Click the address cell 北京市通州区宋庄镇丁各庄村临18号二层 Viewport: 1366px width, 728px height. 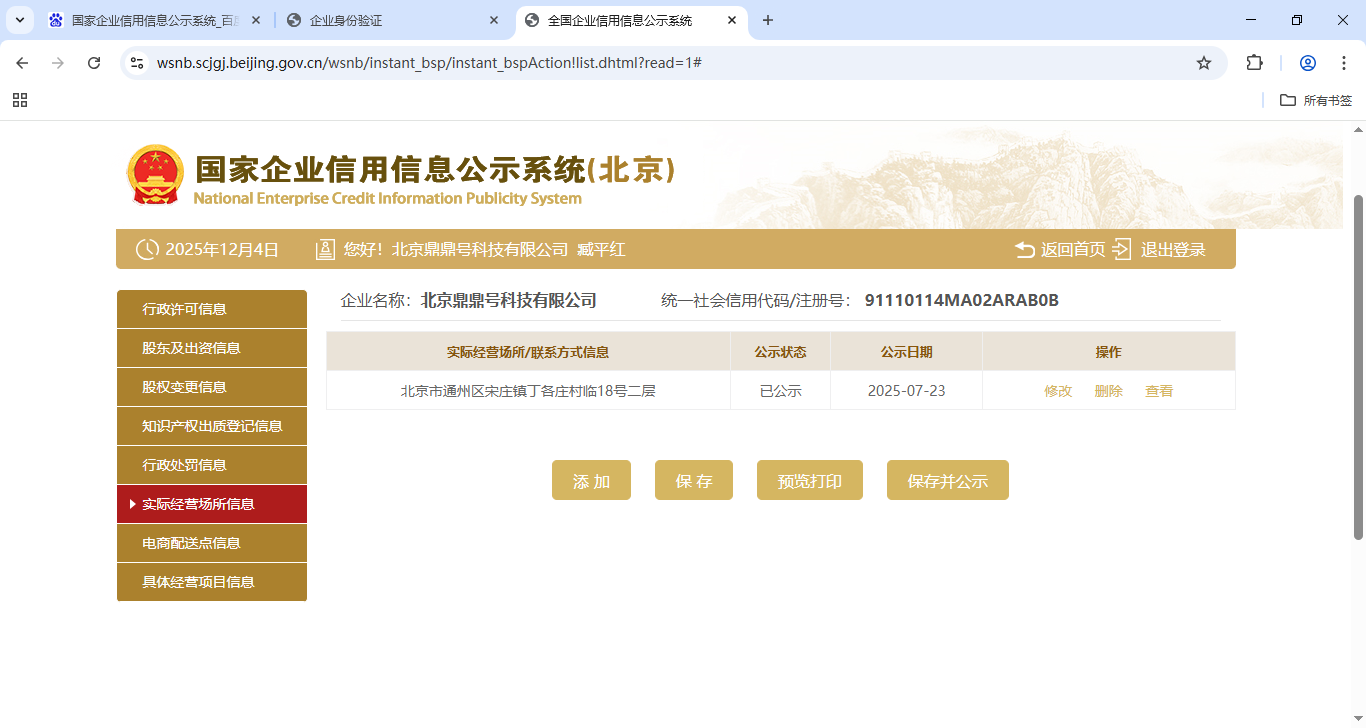coord(528,391)
